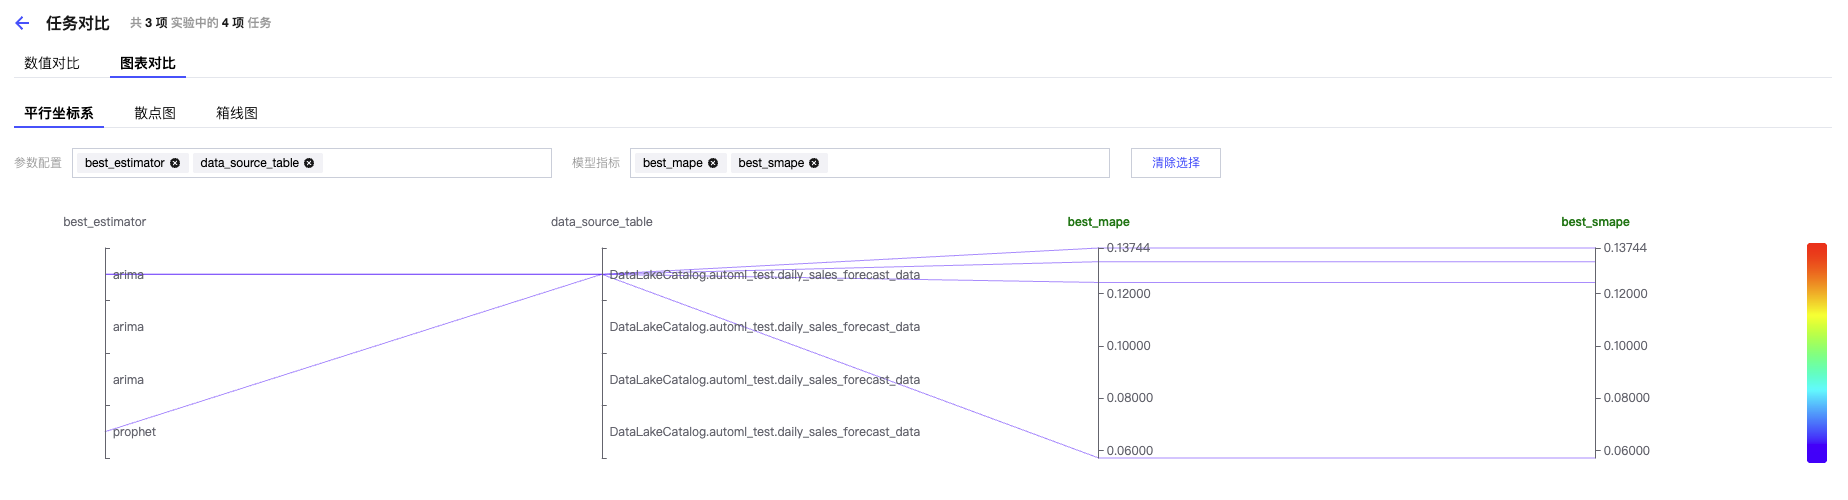The width and height of the screenshot is (1848, 500).
Task: Remove the best_estimator tag
Action: pyautogui.click(x=175, y=163)
